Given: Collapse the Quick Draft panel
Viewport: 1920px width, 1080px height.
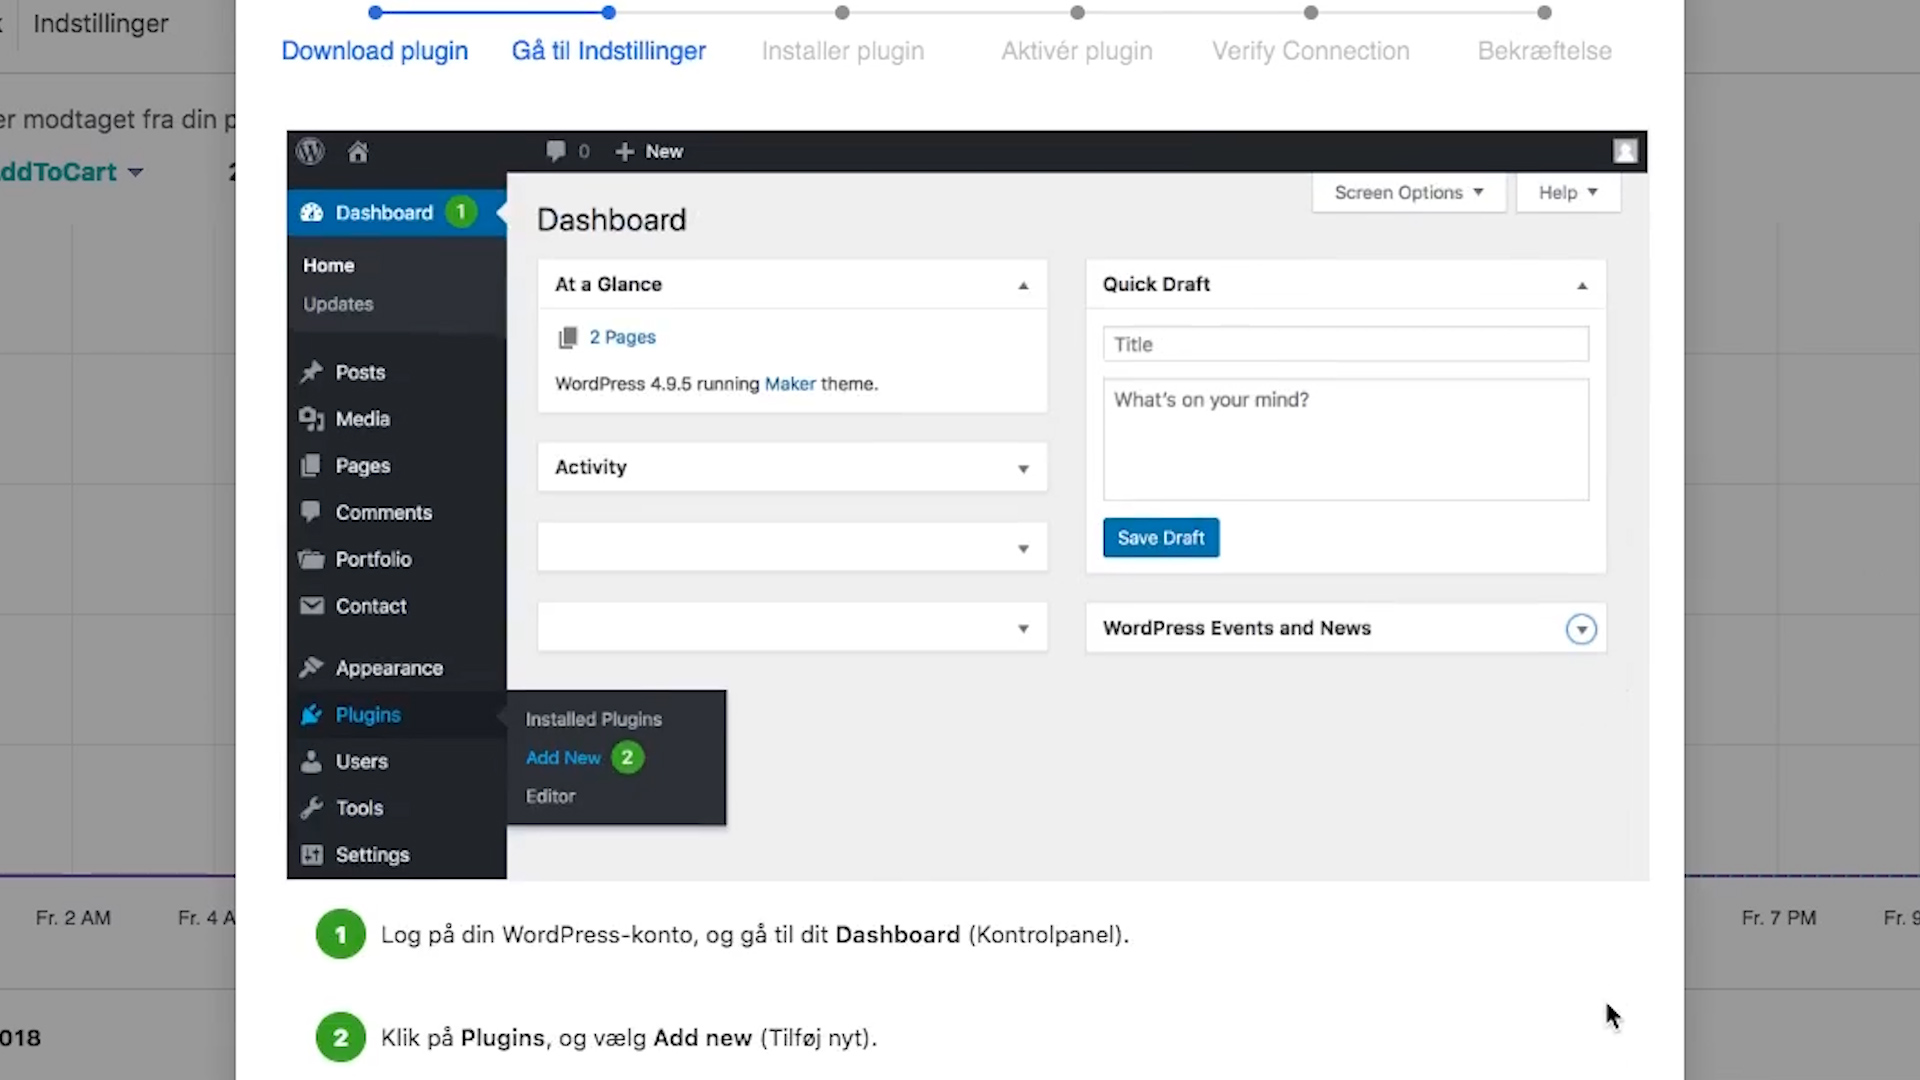Looking at the screenshot, I should [x=1582, y=286].
